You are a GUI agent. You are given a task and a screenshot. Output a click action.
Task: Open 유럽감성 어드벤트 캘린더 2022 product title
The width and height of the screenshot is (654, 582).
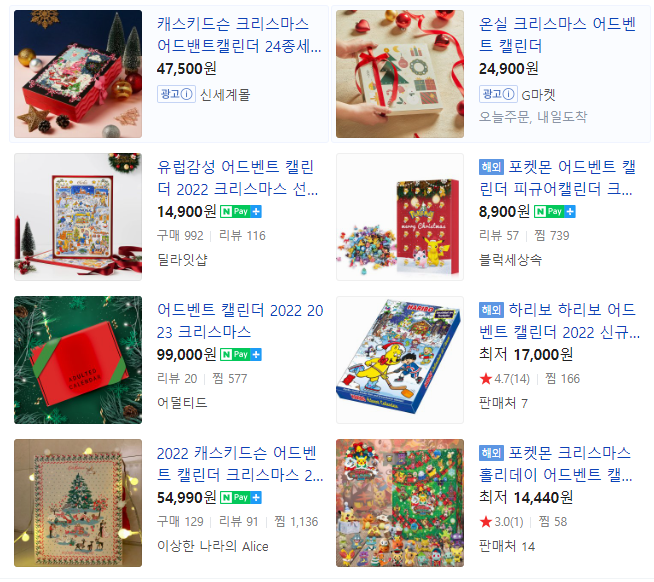click(x=237, y=178)
